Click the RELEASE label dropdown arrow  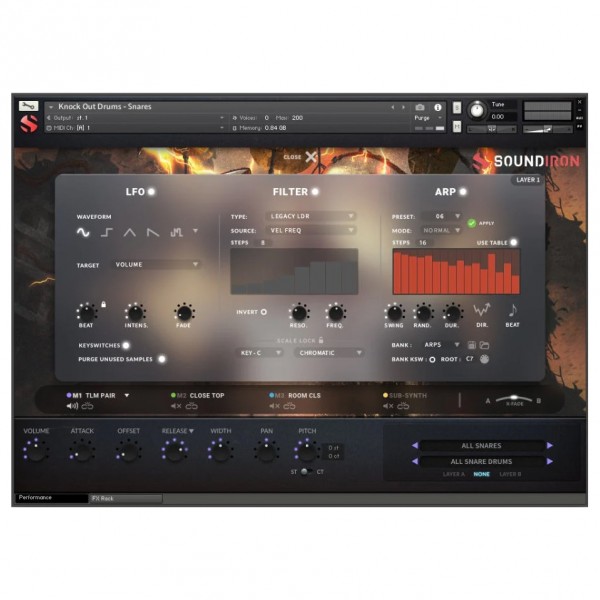(x=191, y=431)
